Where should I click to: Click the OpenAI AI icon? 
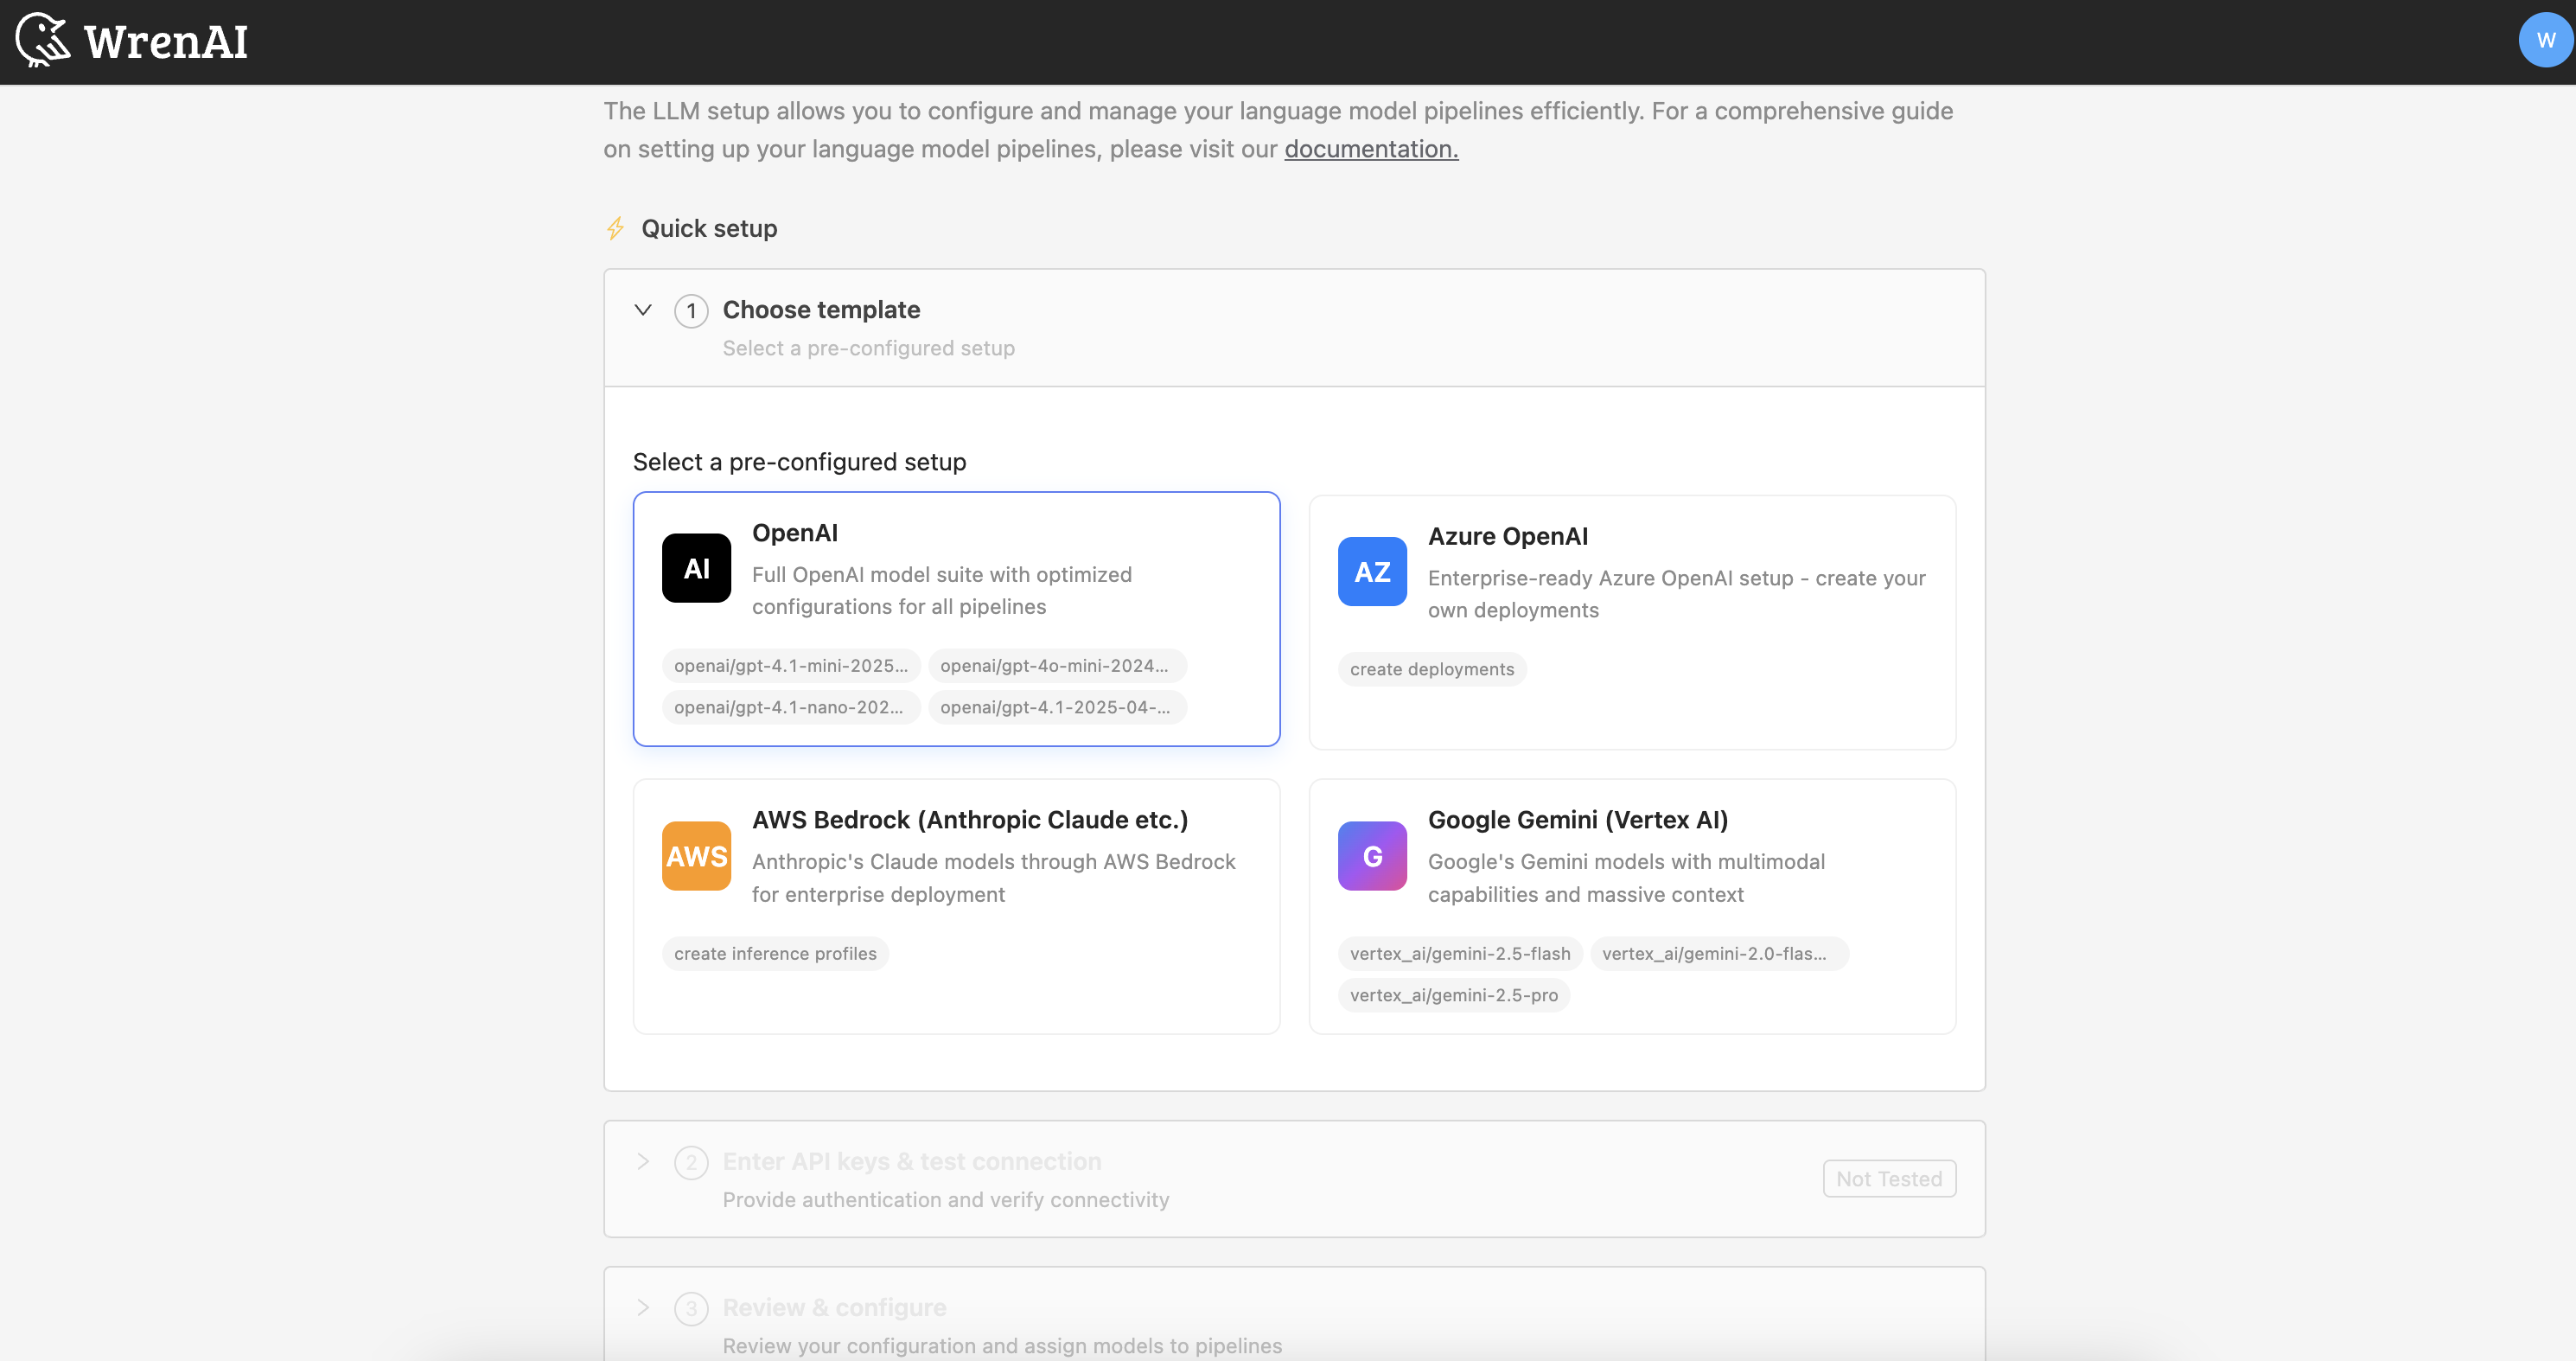[696, 568]
